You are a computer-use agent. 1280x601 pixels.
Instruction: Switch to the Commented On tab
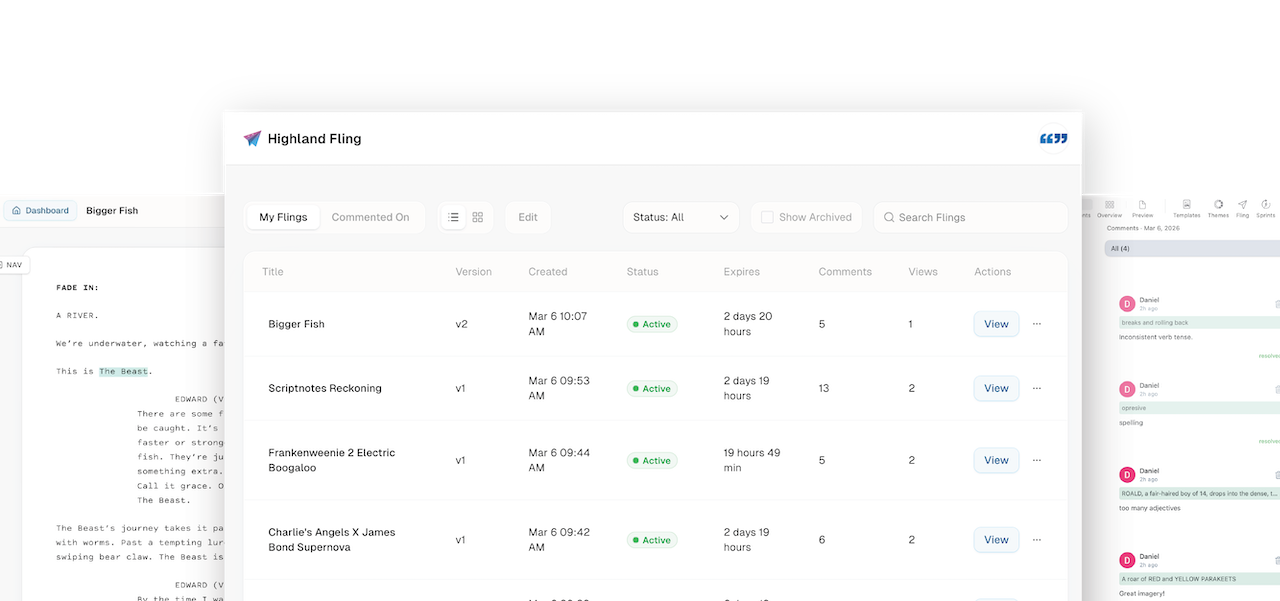click(372, 216)
